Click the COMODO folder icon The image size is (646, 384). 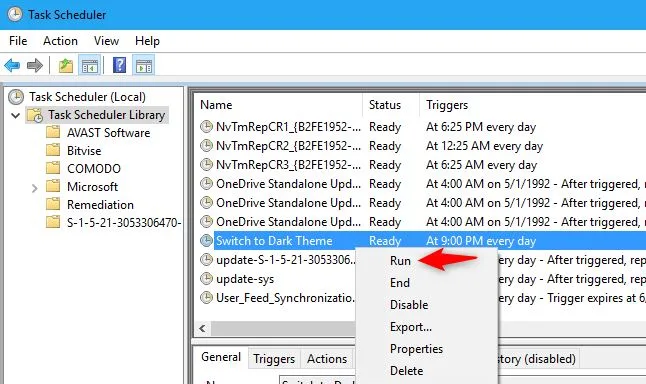tap(53, 168)
